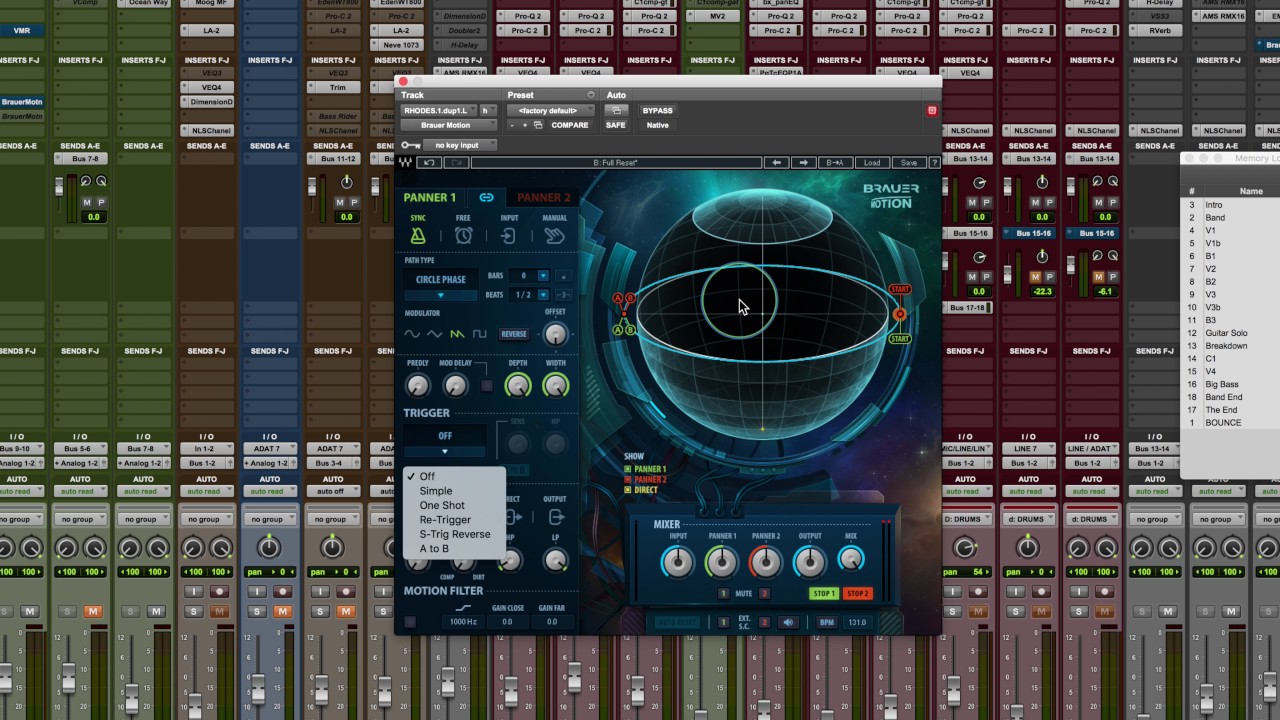Choose the sine wave modulator shape

click(x=412, y=334)
